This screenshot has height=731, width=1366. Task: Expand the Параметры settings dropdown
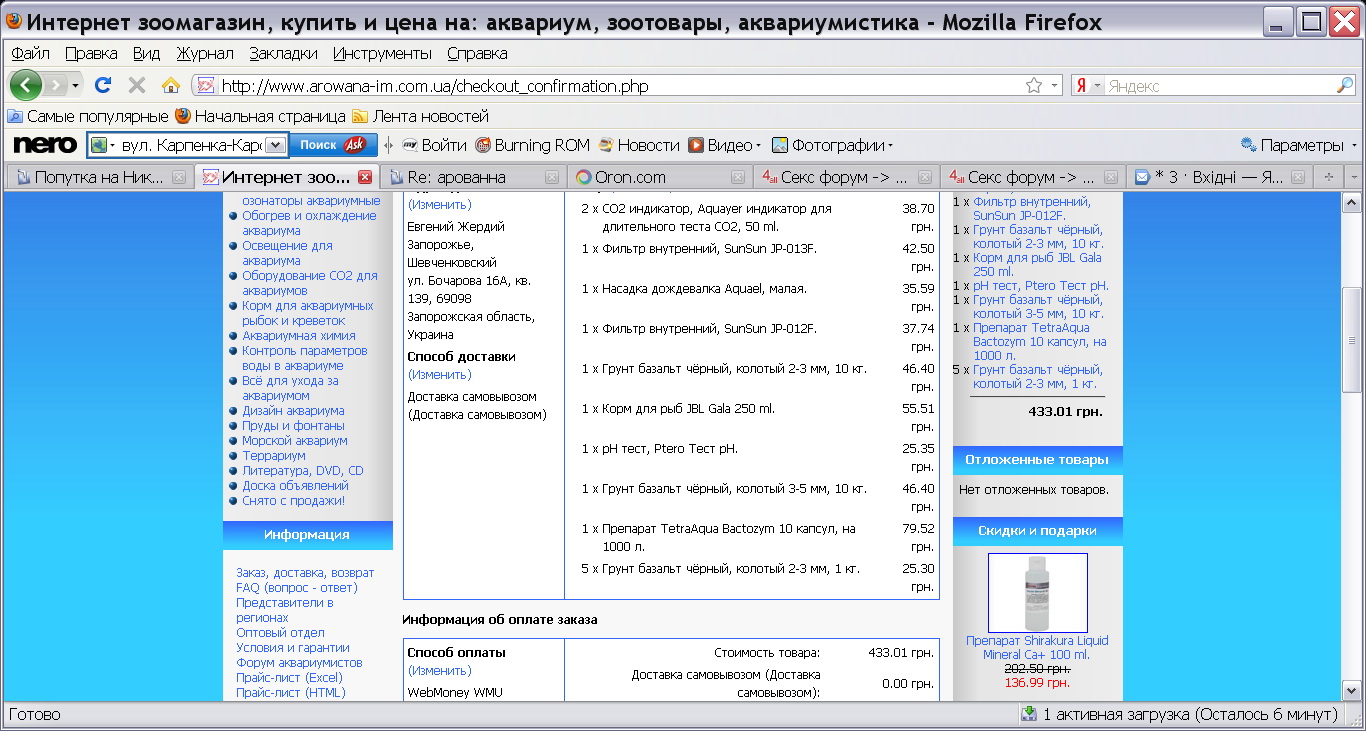[1298, 146]
